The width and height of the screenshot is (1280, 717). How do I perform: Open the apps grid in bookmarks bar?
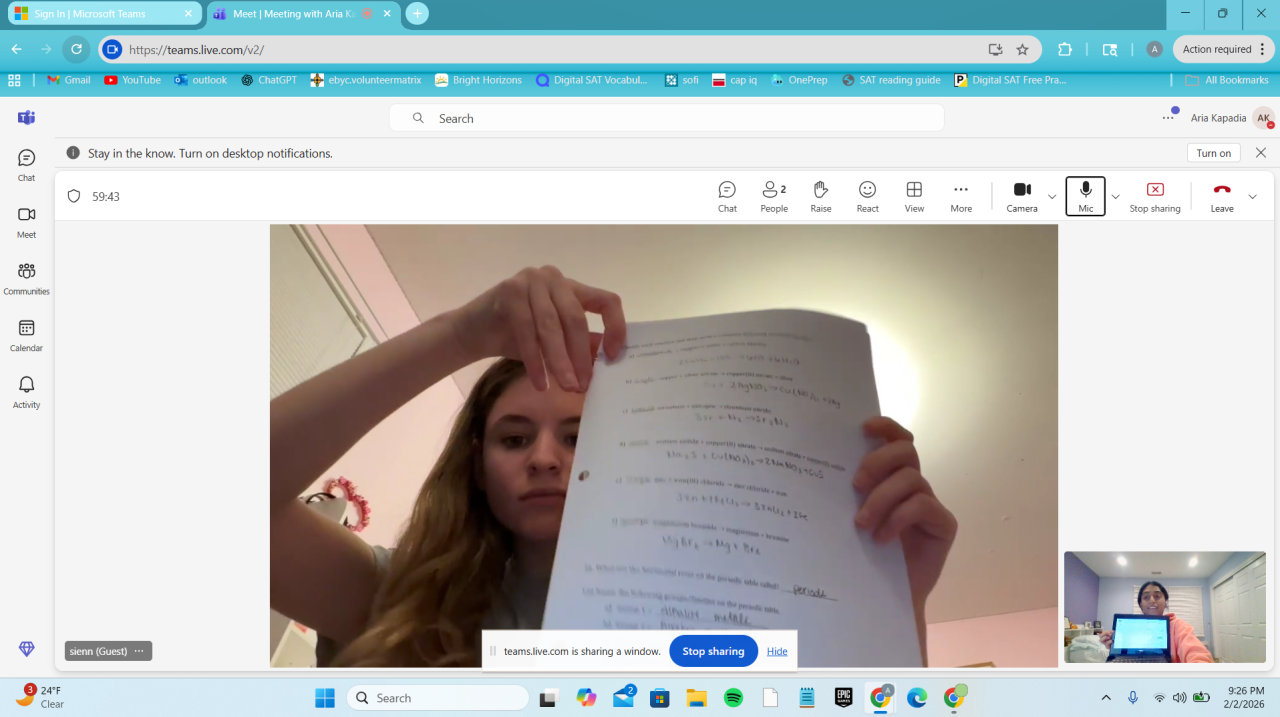[14, 80]
